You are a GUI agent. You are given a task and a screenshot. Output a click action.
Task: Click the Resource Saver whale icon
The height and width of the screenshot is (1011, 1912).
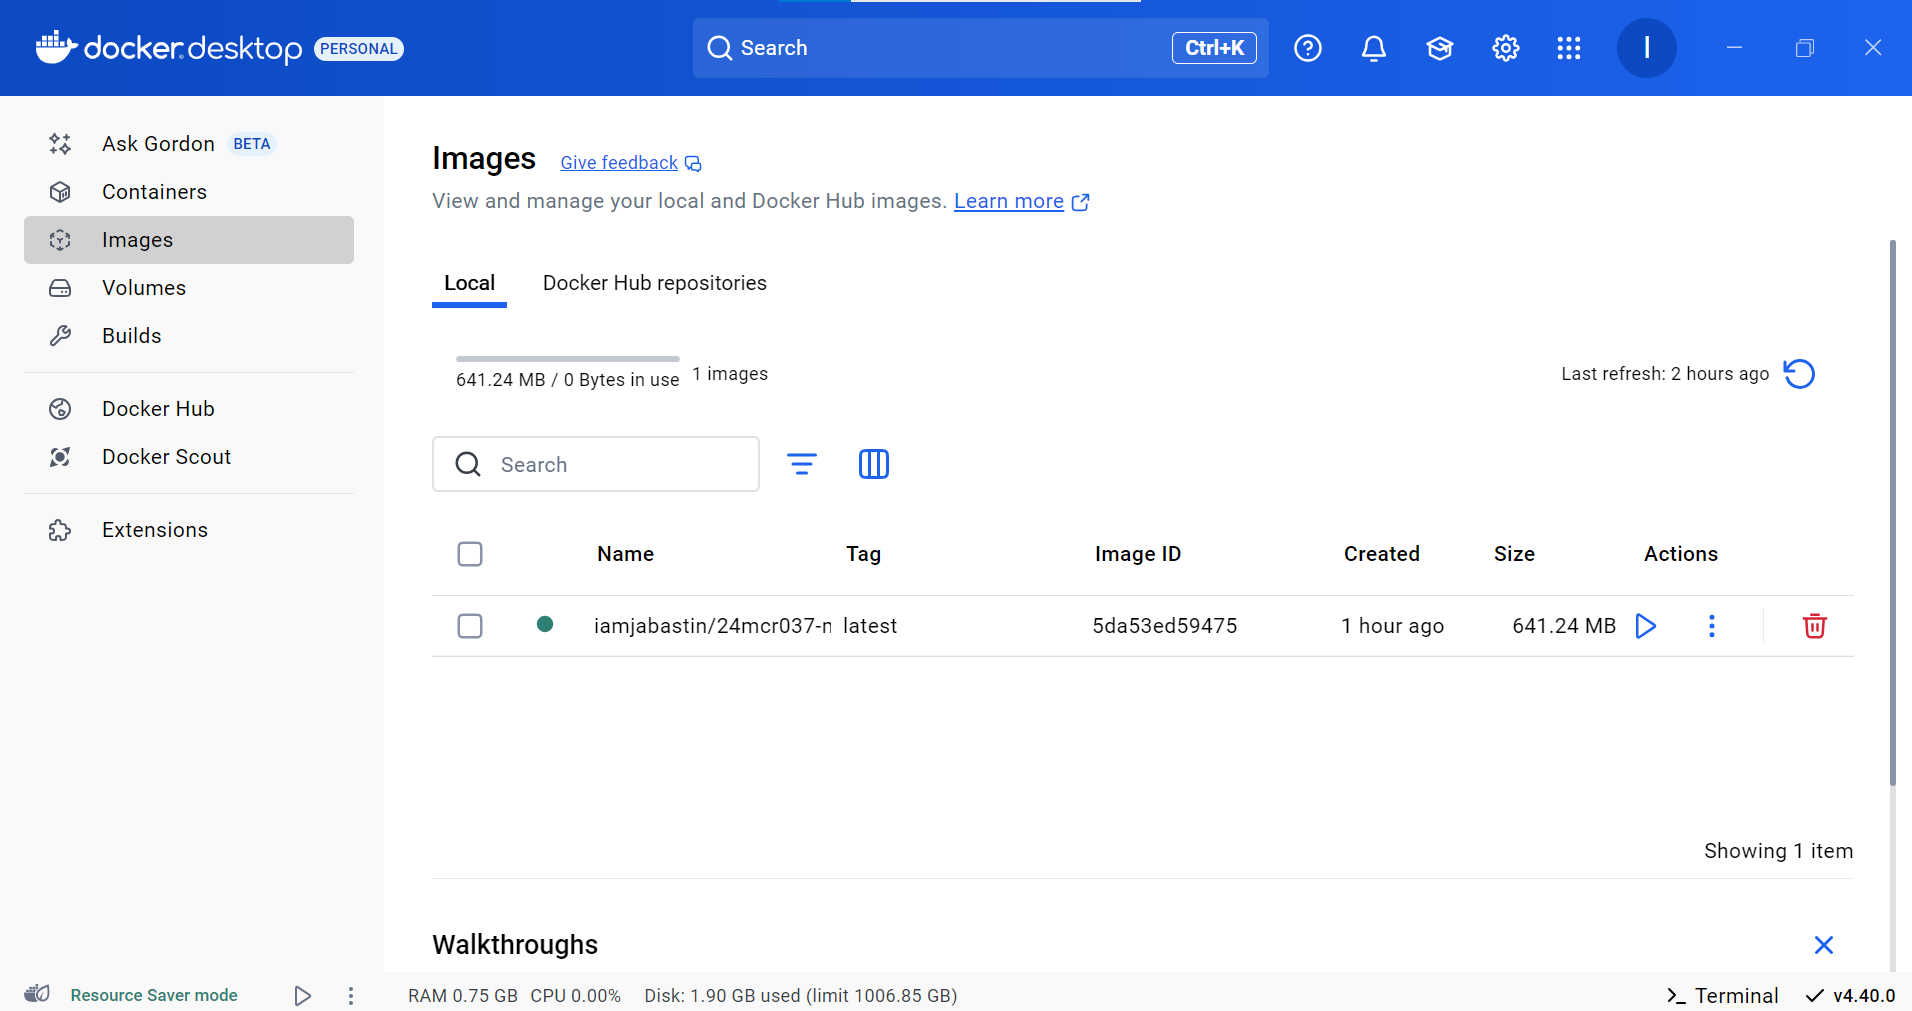pos(37,994)
